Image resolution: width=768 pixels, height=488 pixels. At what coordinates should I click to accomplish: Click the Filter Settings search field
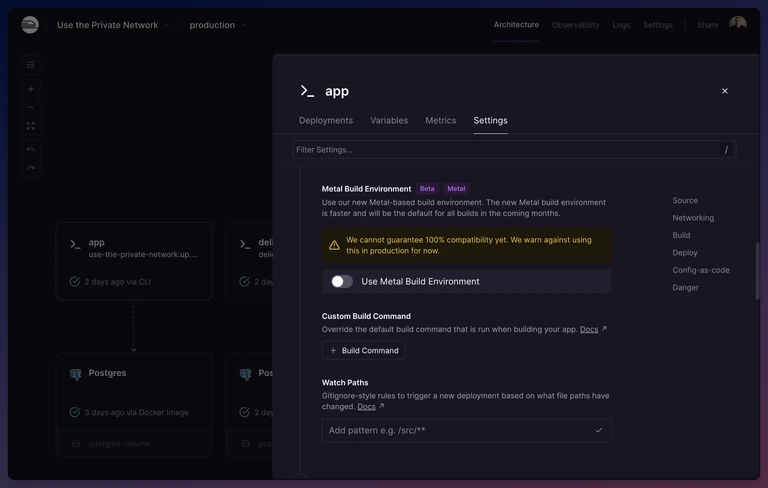(514, 149)
